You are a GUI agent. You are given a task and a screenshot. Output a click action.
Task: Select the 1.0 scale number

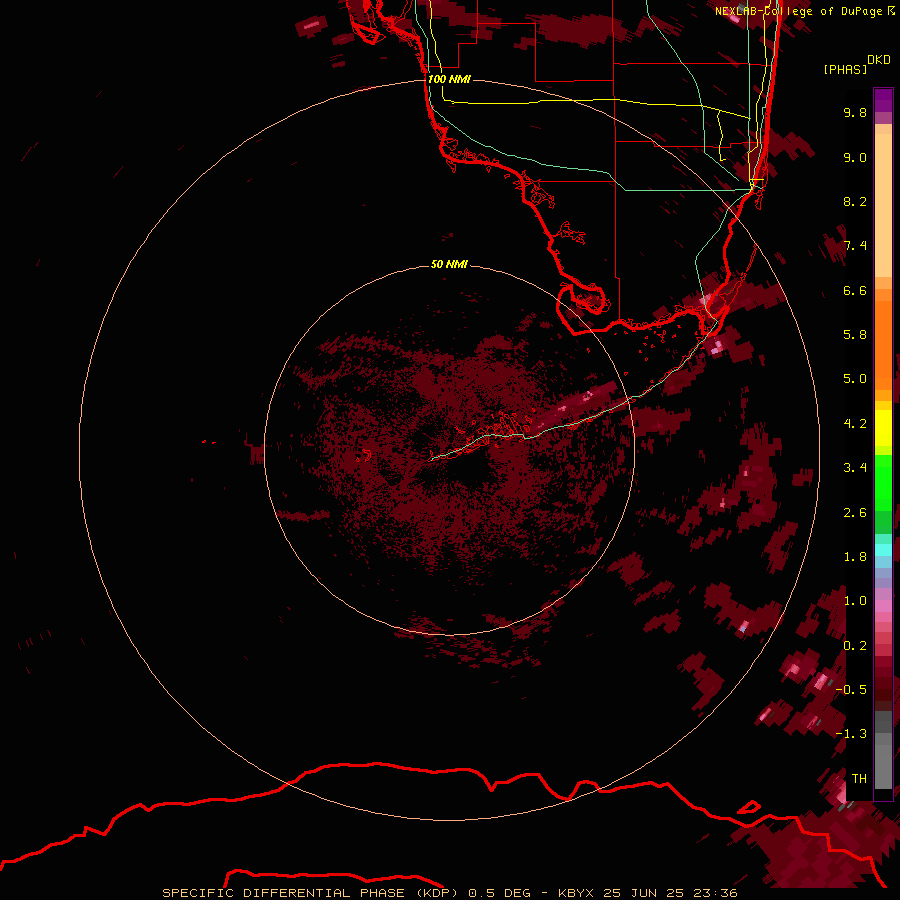(855, 601)
